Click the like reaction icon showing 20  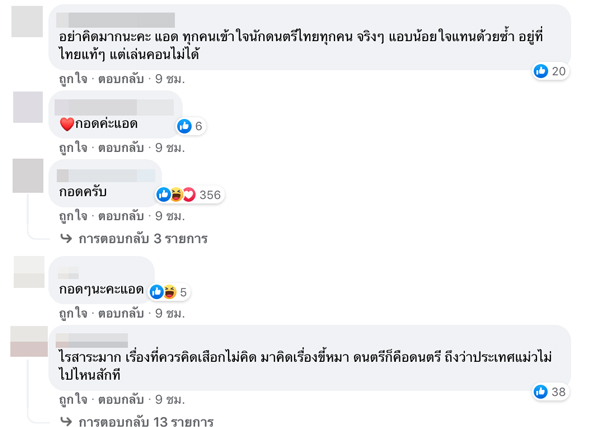click(541, 70)
